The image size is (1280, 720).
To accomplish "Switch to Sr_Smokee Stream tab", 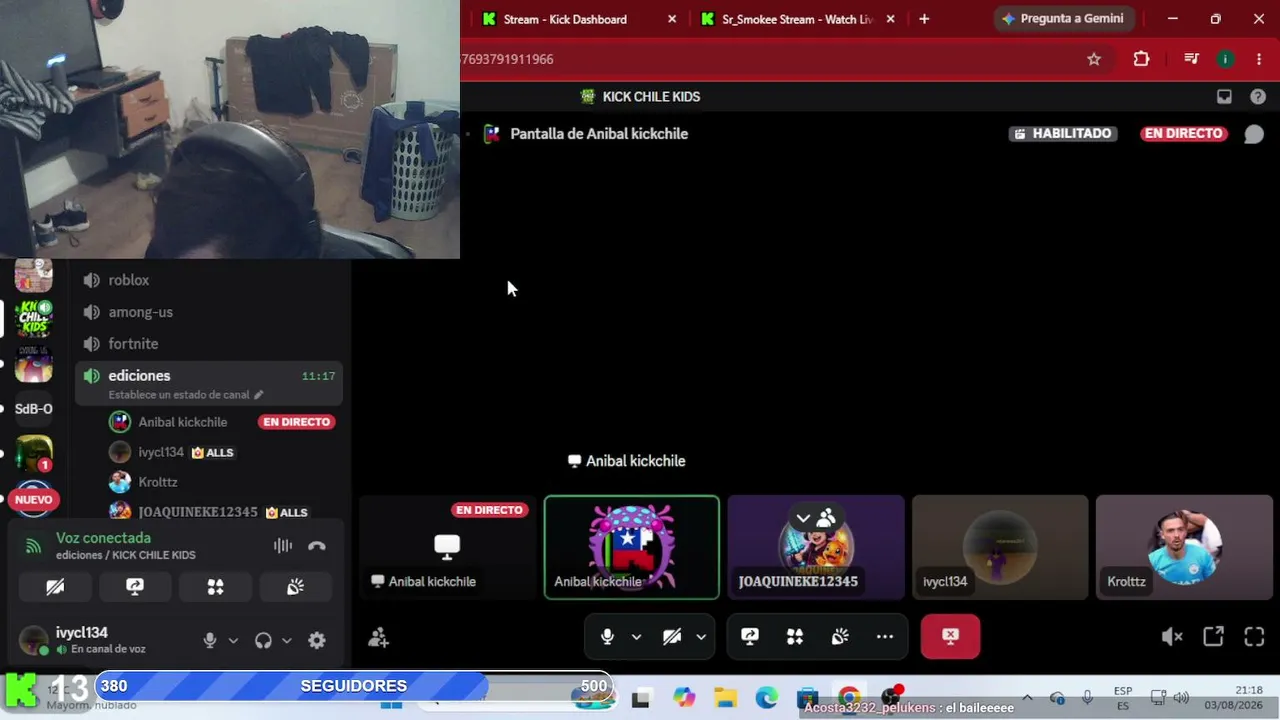I will point(797,19).
